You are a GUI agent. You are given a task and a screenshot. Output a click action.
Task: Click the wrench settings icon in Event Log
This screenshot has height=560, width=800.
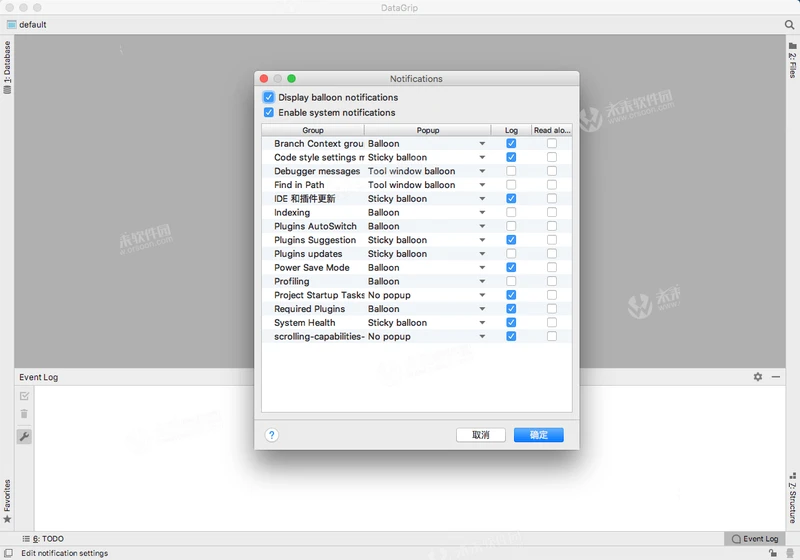pyautogui.click(x=24, y=436)
